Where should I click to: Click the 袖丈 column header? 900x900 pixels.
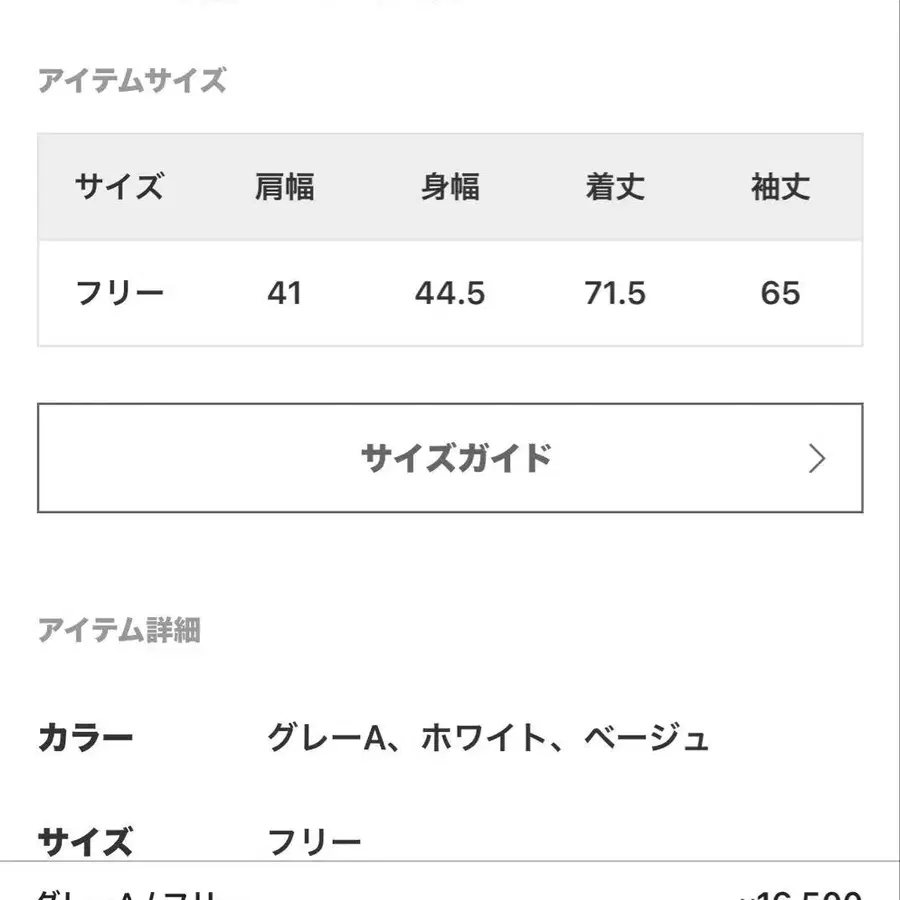[782, 187]
